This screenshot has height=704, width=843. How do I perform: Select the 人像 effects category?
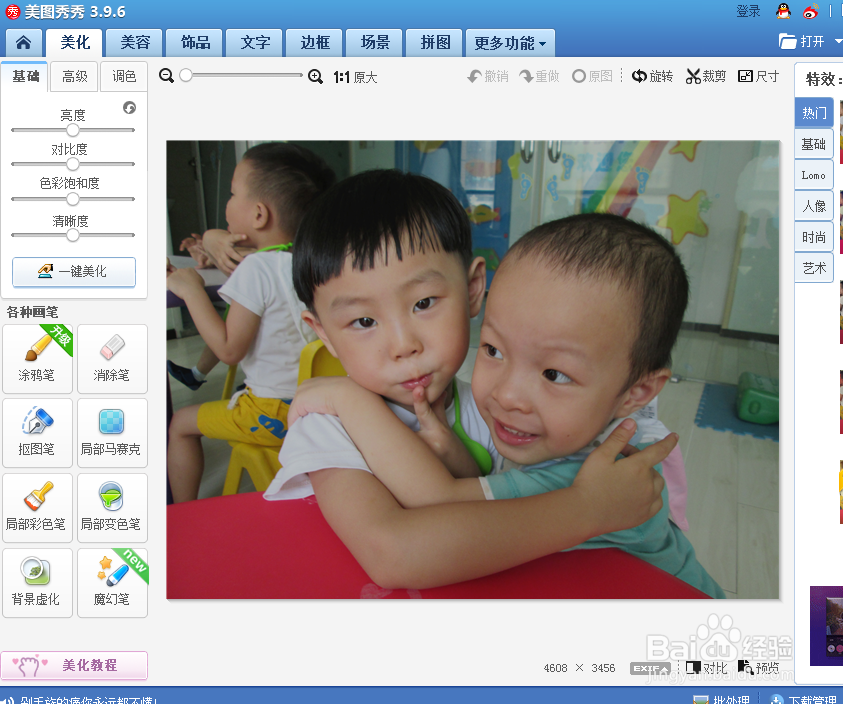[814, 206]
